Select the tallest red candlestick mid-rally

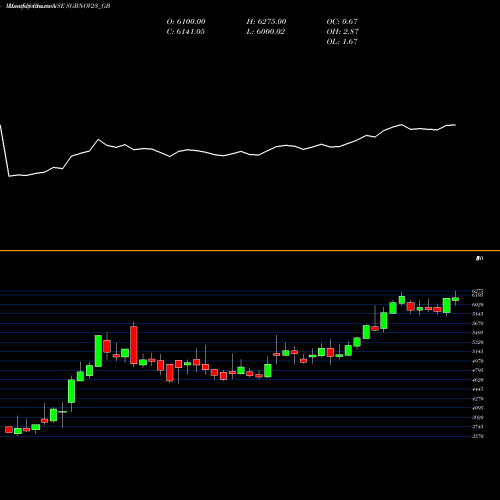(134, 345)
